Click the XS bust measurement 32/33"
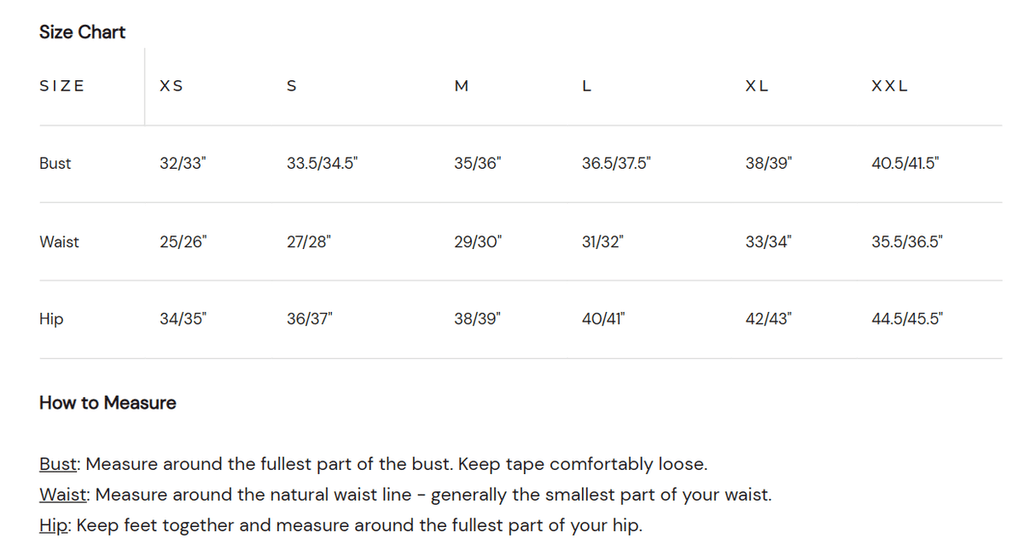Screen dimensions: 1024x556 182,163
